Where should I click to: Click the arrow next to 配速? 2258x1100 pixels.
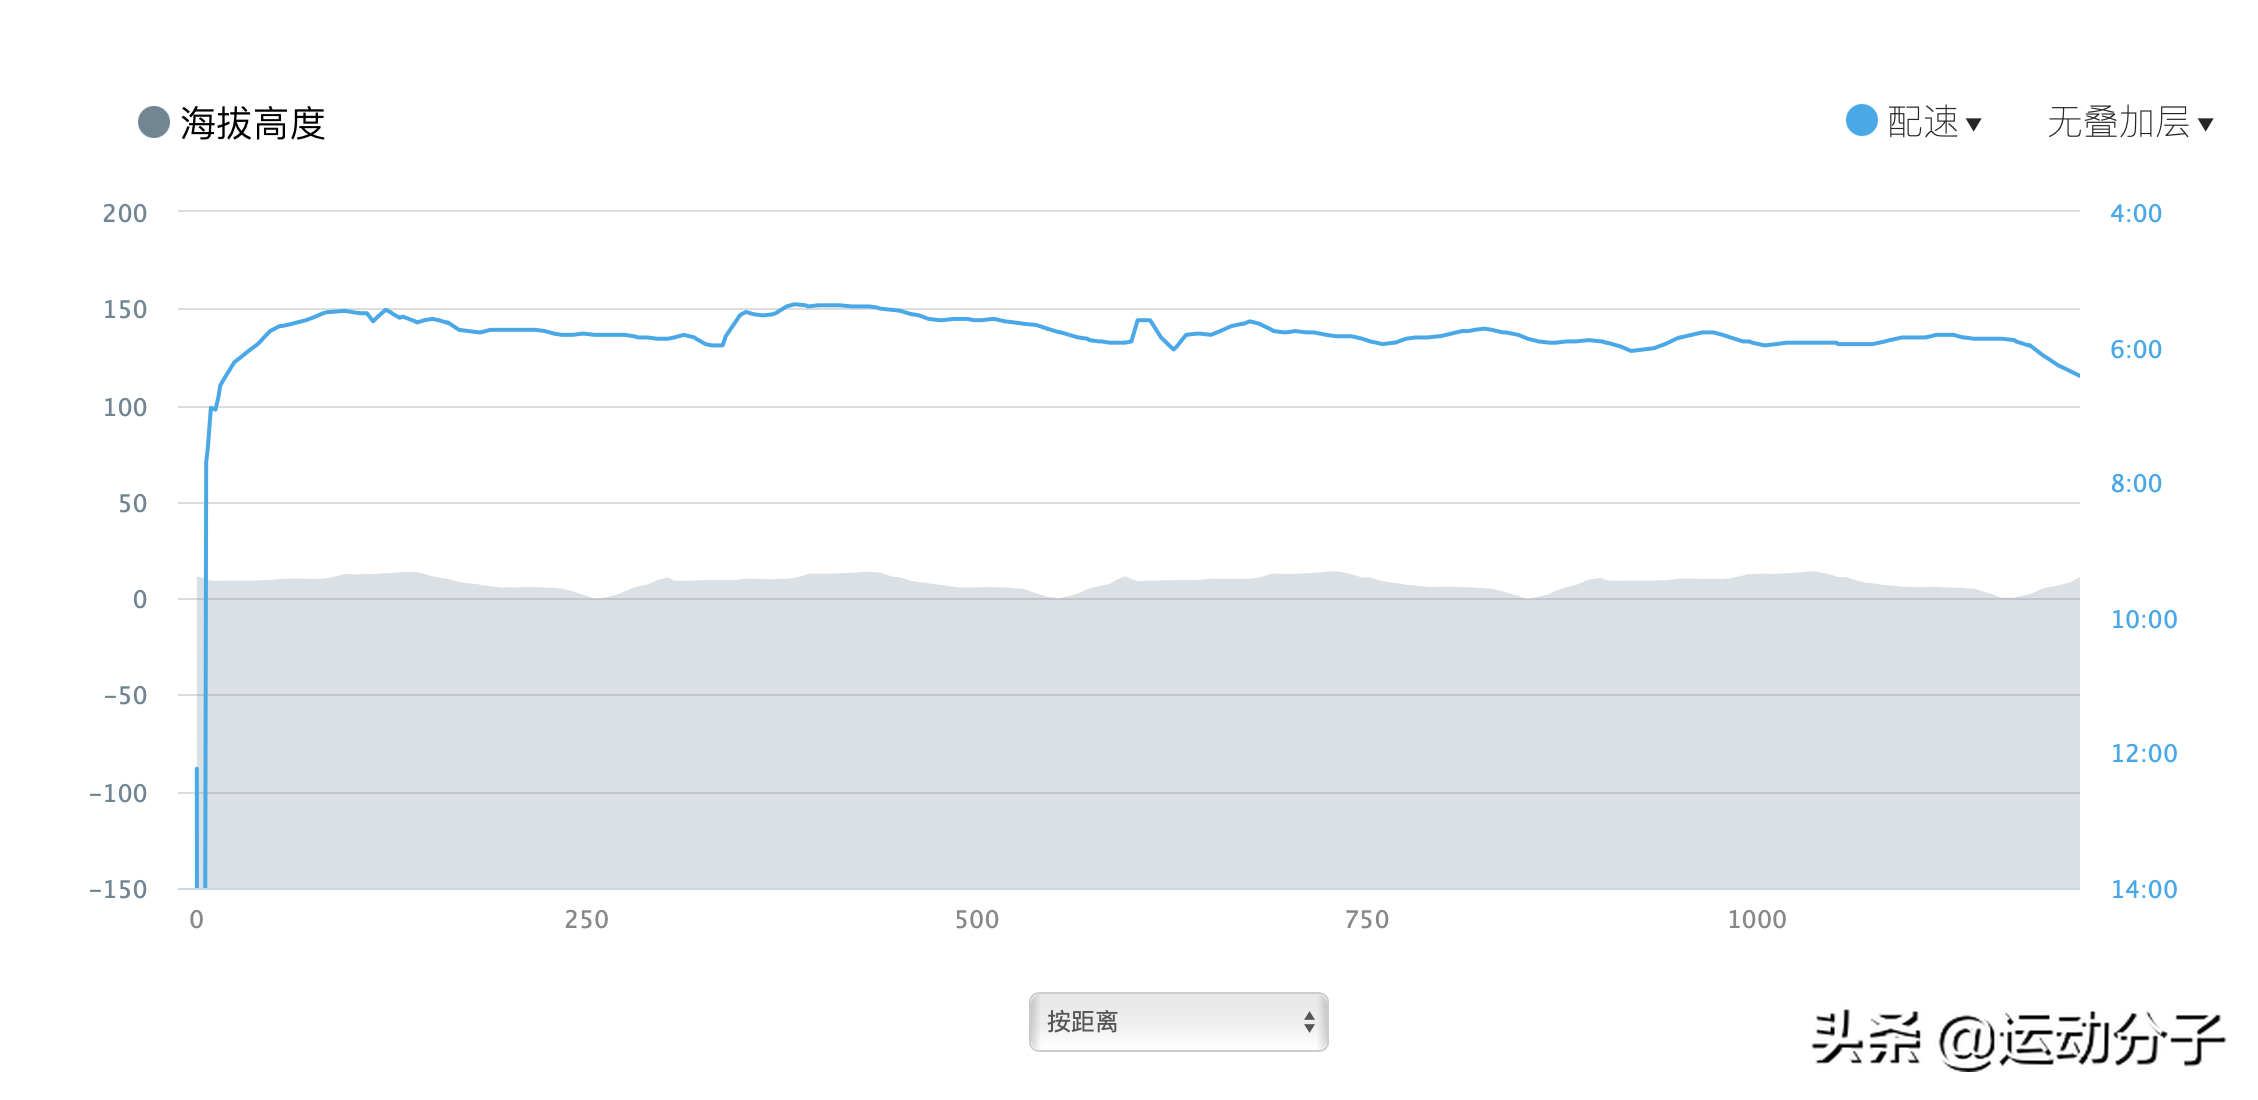1974,124
